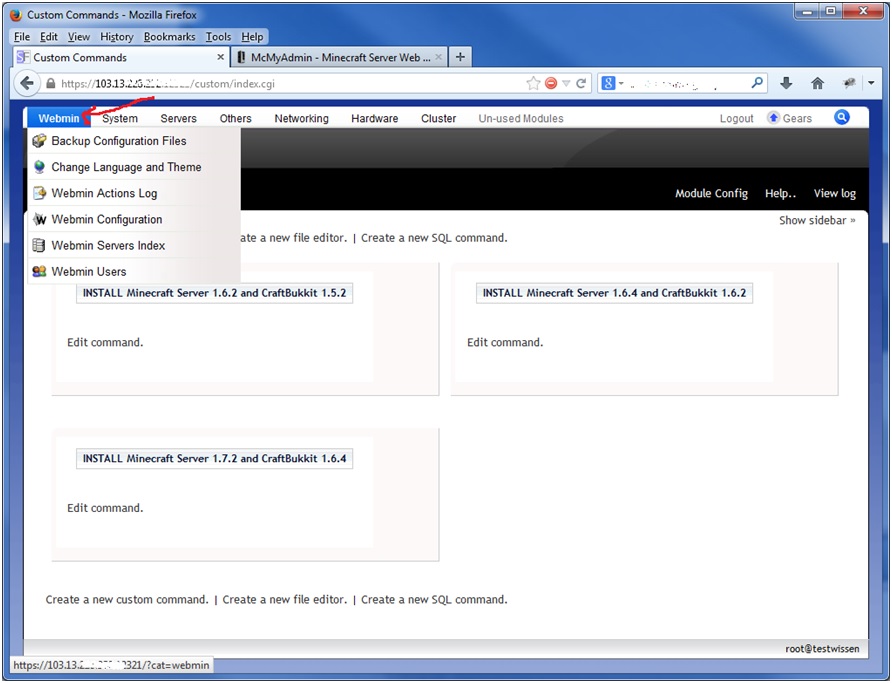The width and height of the screenshot is (892, 683).
Task: Open Module Config link
Action: 711,193
